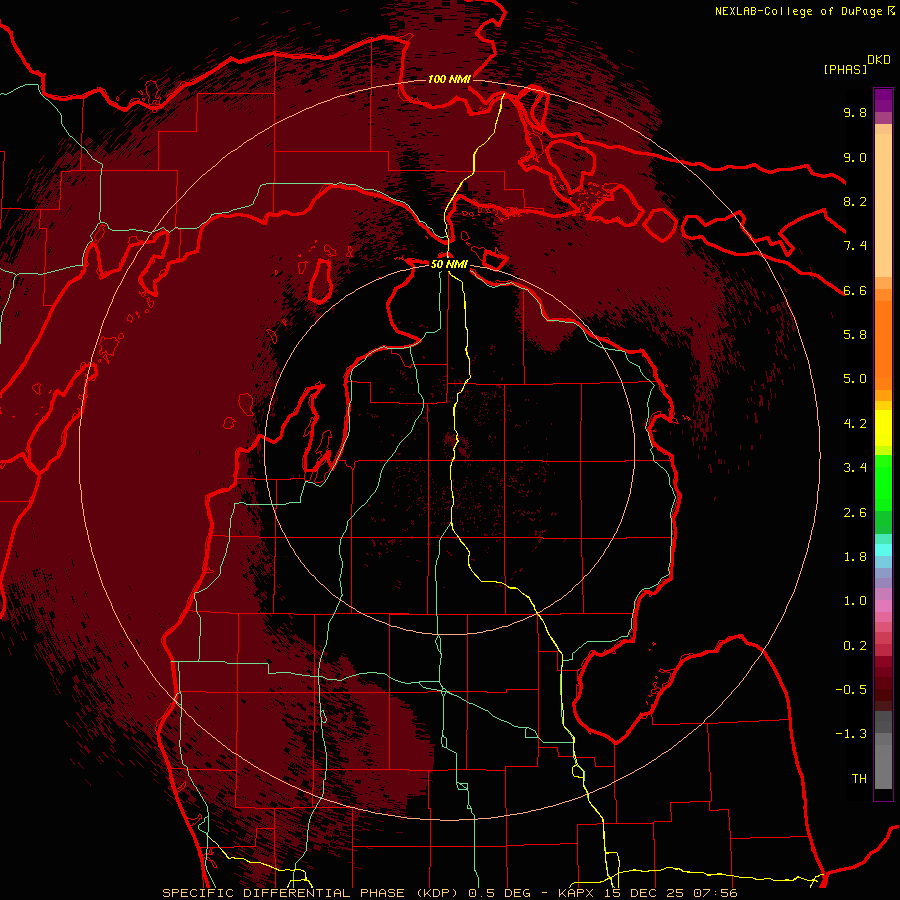
Task: Click the NEXLAB-College of DuPage credit text
Action: coord(798,11)
